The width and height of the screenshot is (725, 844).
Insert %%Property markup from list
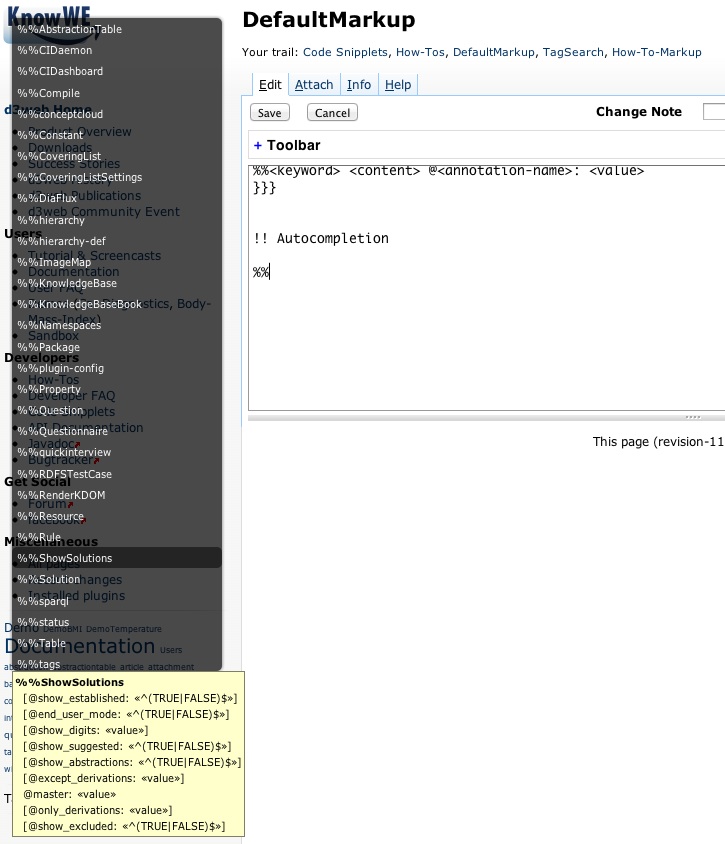tap(117, 389)
